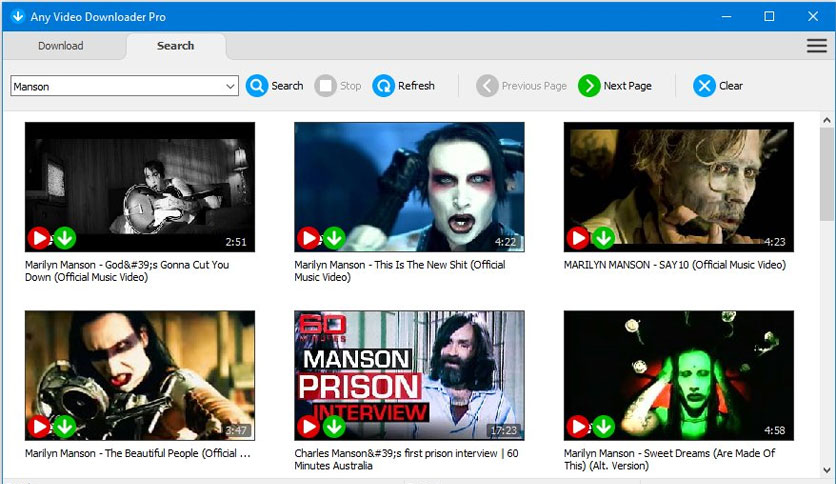836x484 pixels.
Task: Click the Refresh icon in toolbar
Action: pos(383,86)
